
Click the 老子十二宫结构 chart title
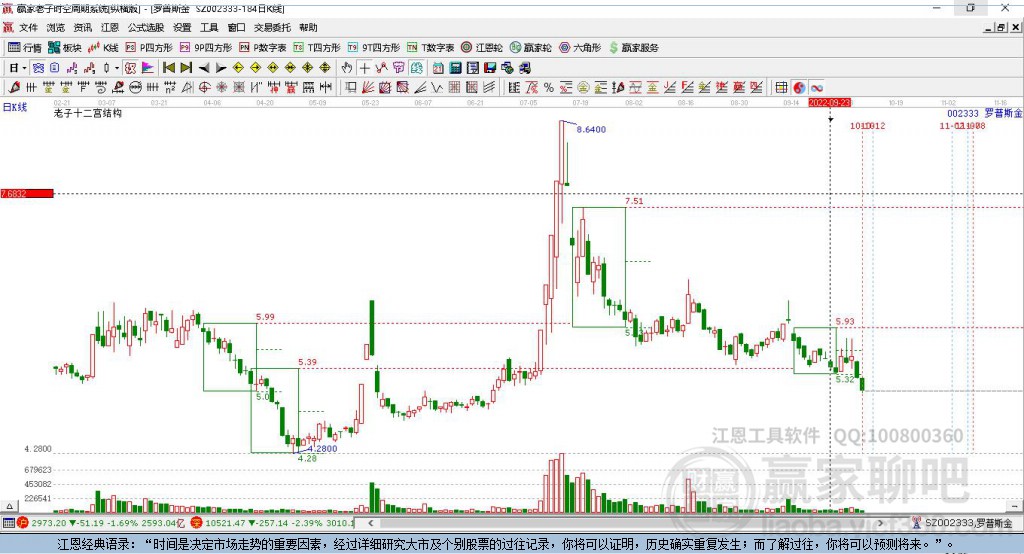click(x=88, y=113)
